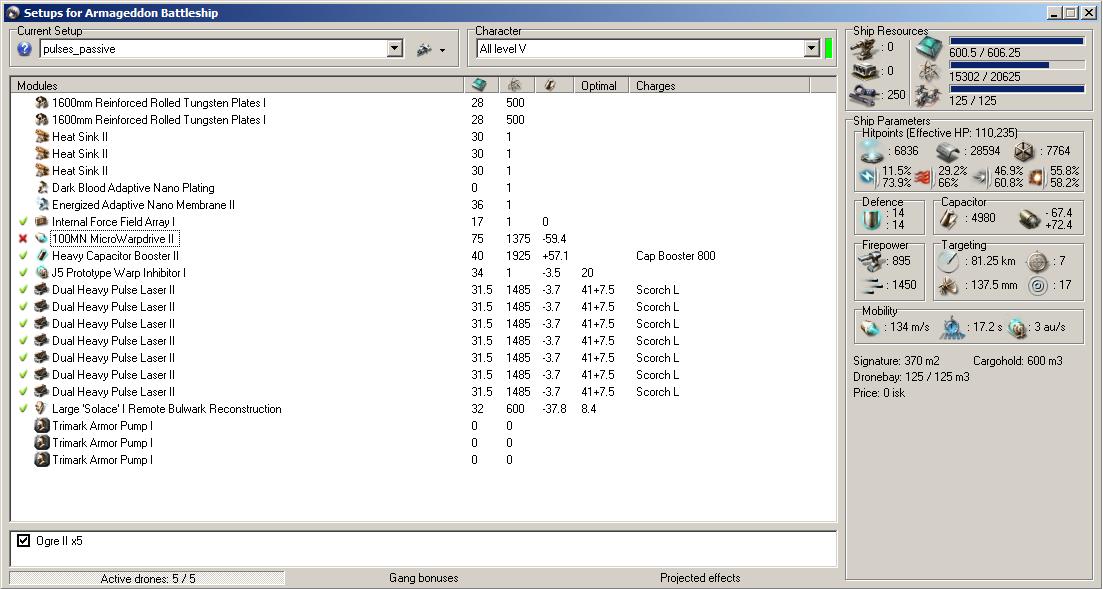Viewport: 1103px width, 589px height.
Task: Click the turret hardpoints icon in Ship Resources
Action: 863,47
